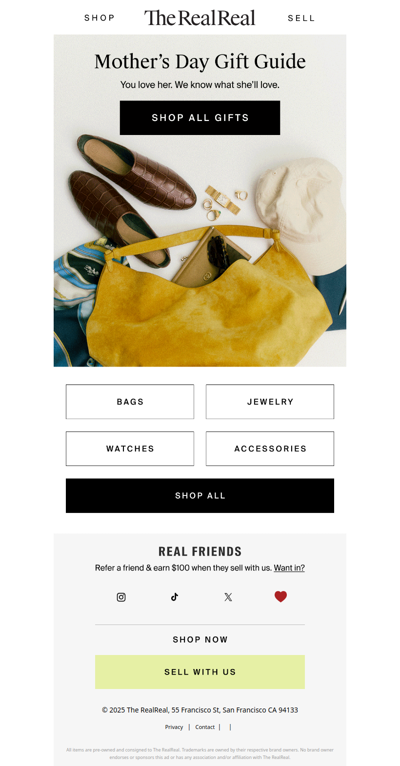Viewport: 400px width, 766px height.
Task: Select the BAGS category button
Action: pos(130,402)
